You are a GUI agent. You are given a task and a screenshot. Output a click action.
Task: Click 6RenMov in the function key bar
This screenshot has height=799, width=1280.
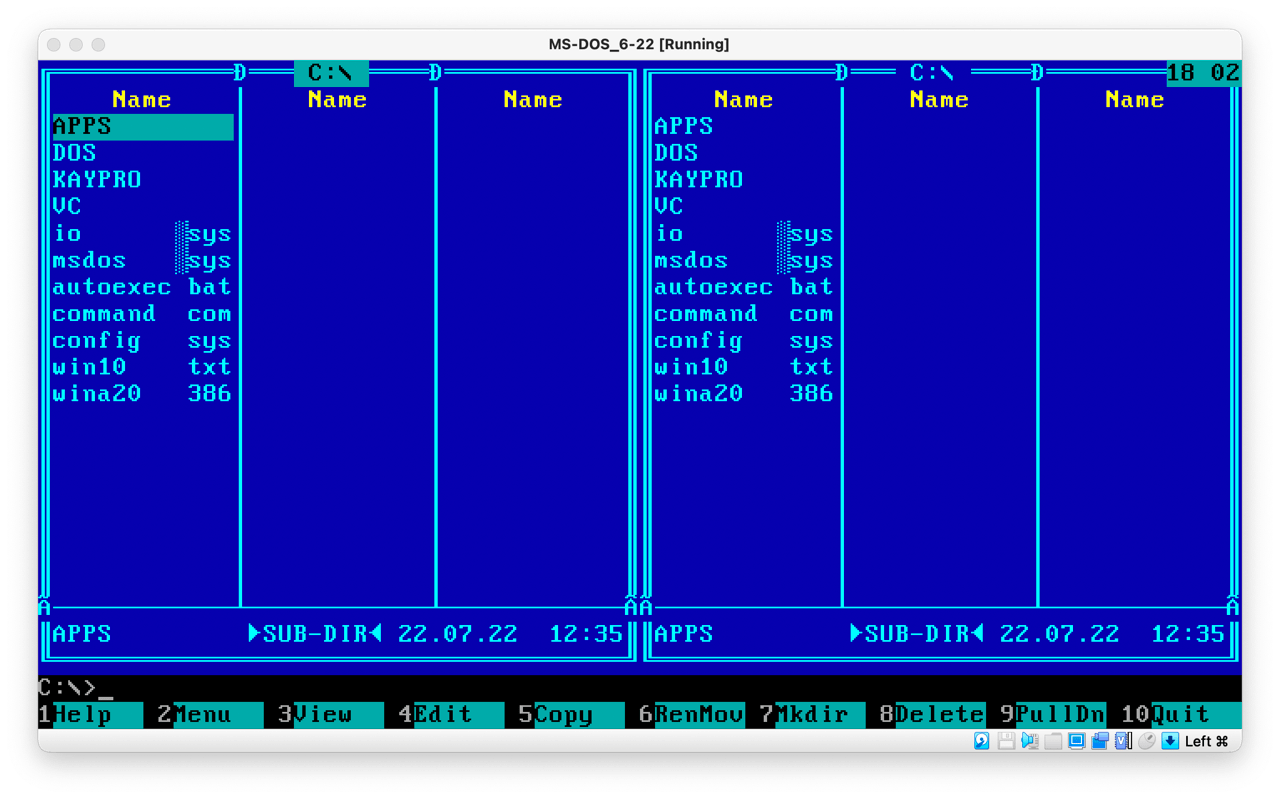pyautogui.click(x=691, y=715)
